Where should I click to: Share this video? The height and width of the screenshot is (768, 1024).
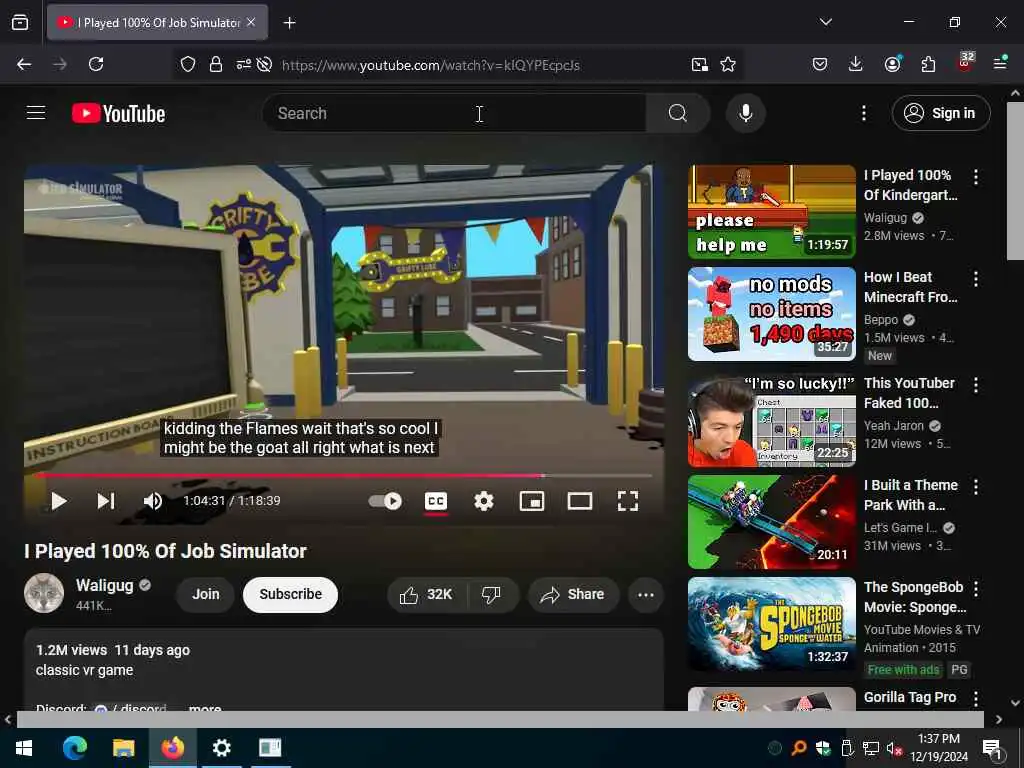(x=573, y=594)
